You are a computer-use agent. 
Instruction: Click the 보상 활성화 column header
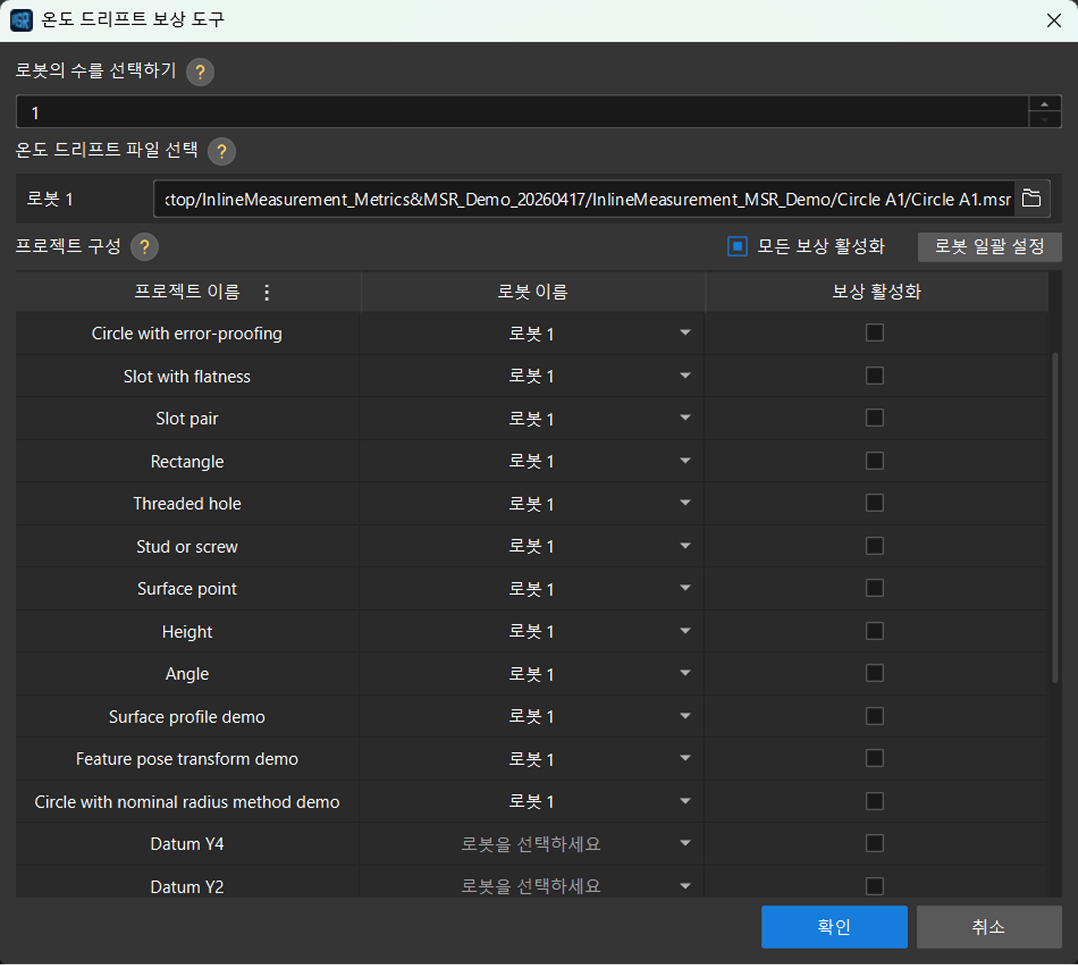(877, 292)
